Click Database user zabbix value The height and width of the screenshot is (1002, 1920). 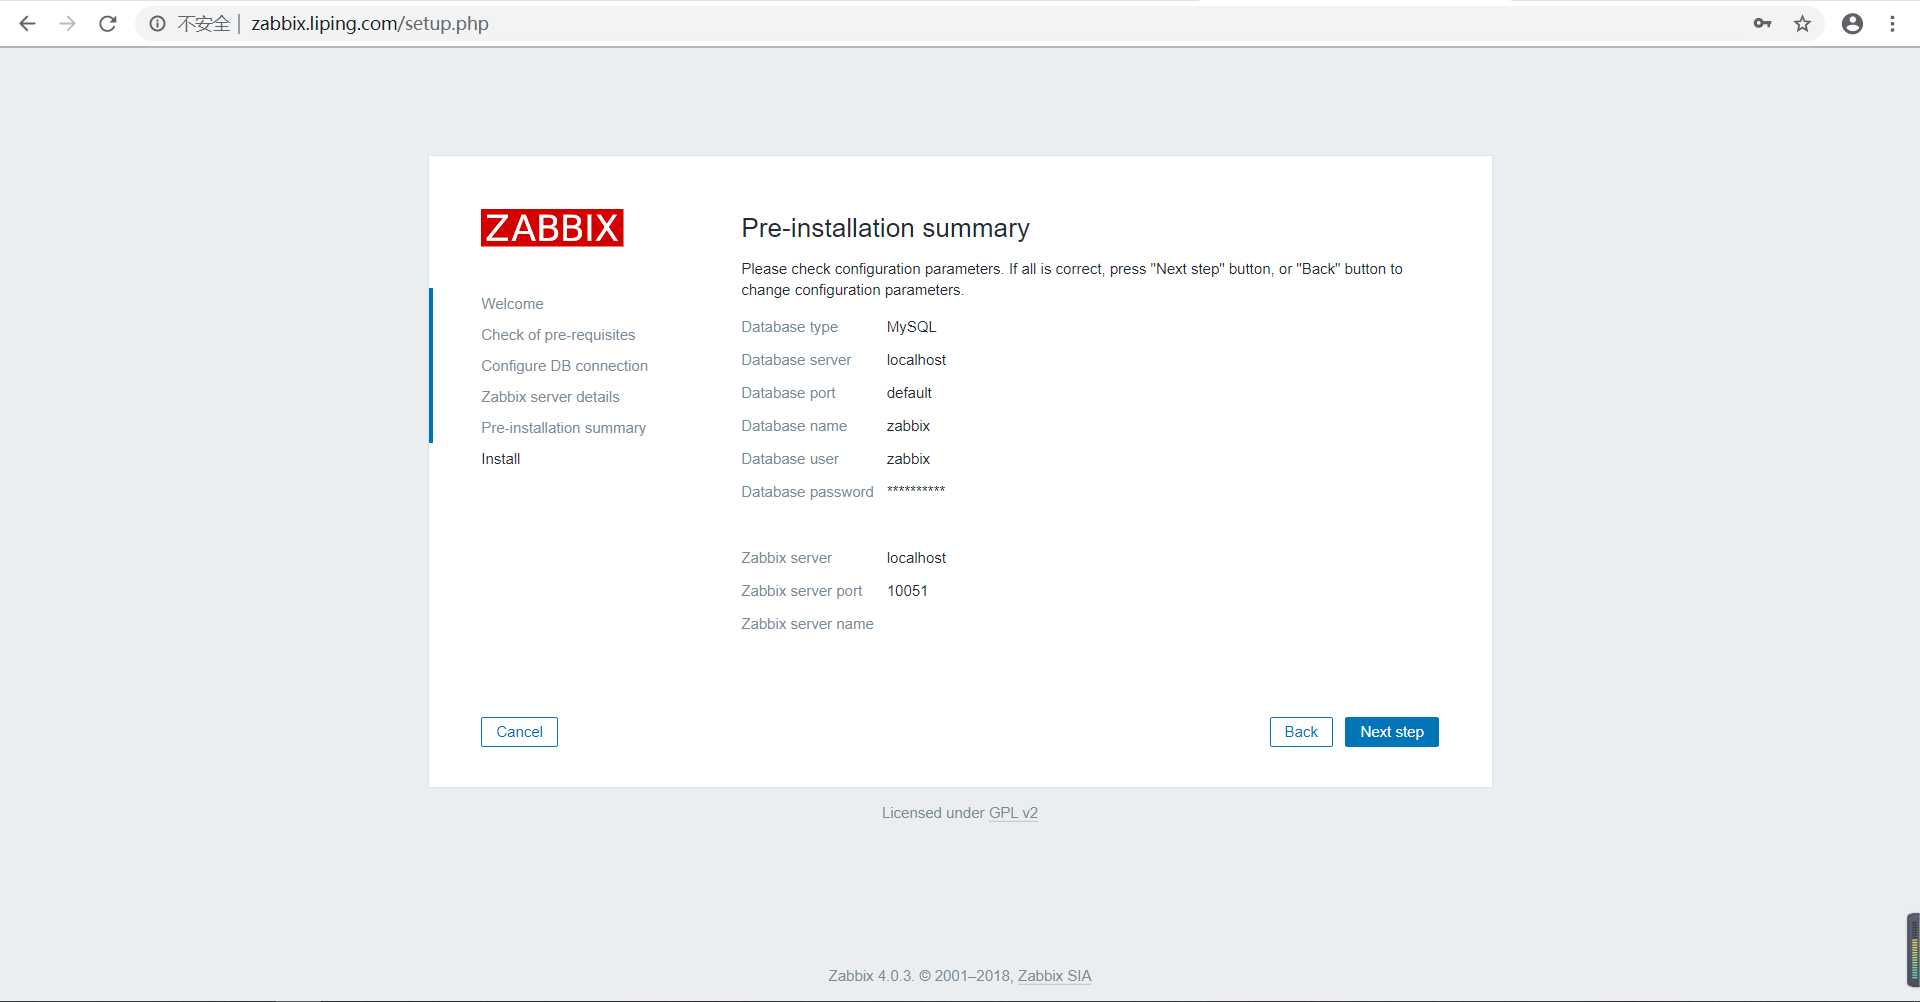click(x=908, y=459)
